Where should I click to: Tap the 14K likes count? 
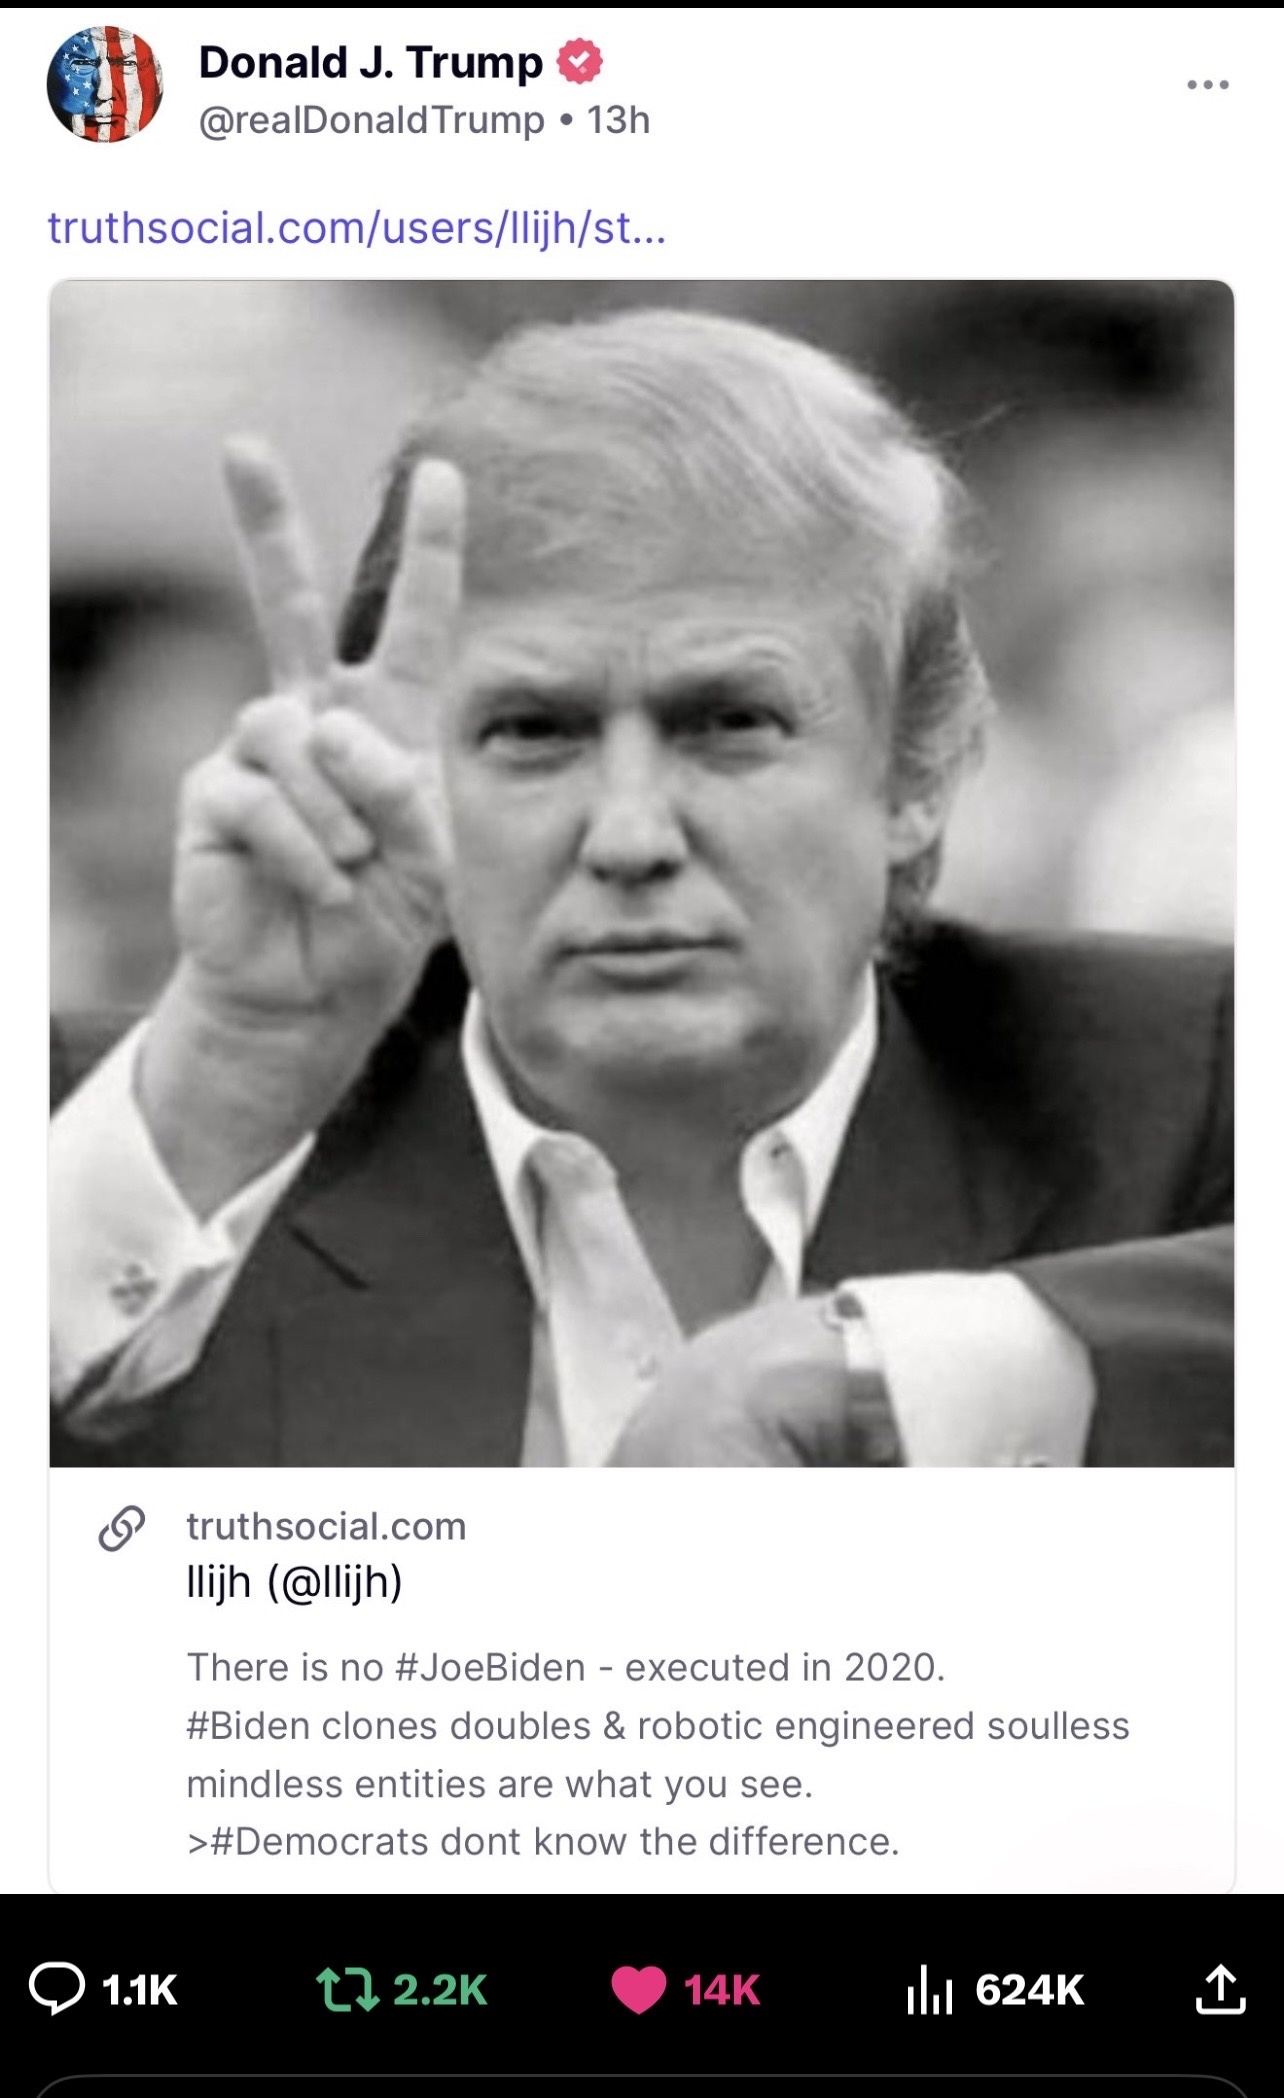click(x=722, y=1989)
